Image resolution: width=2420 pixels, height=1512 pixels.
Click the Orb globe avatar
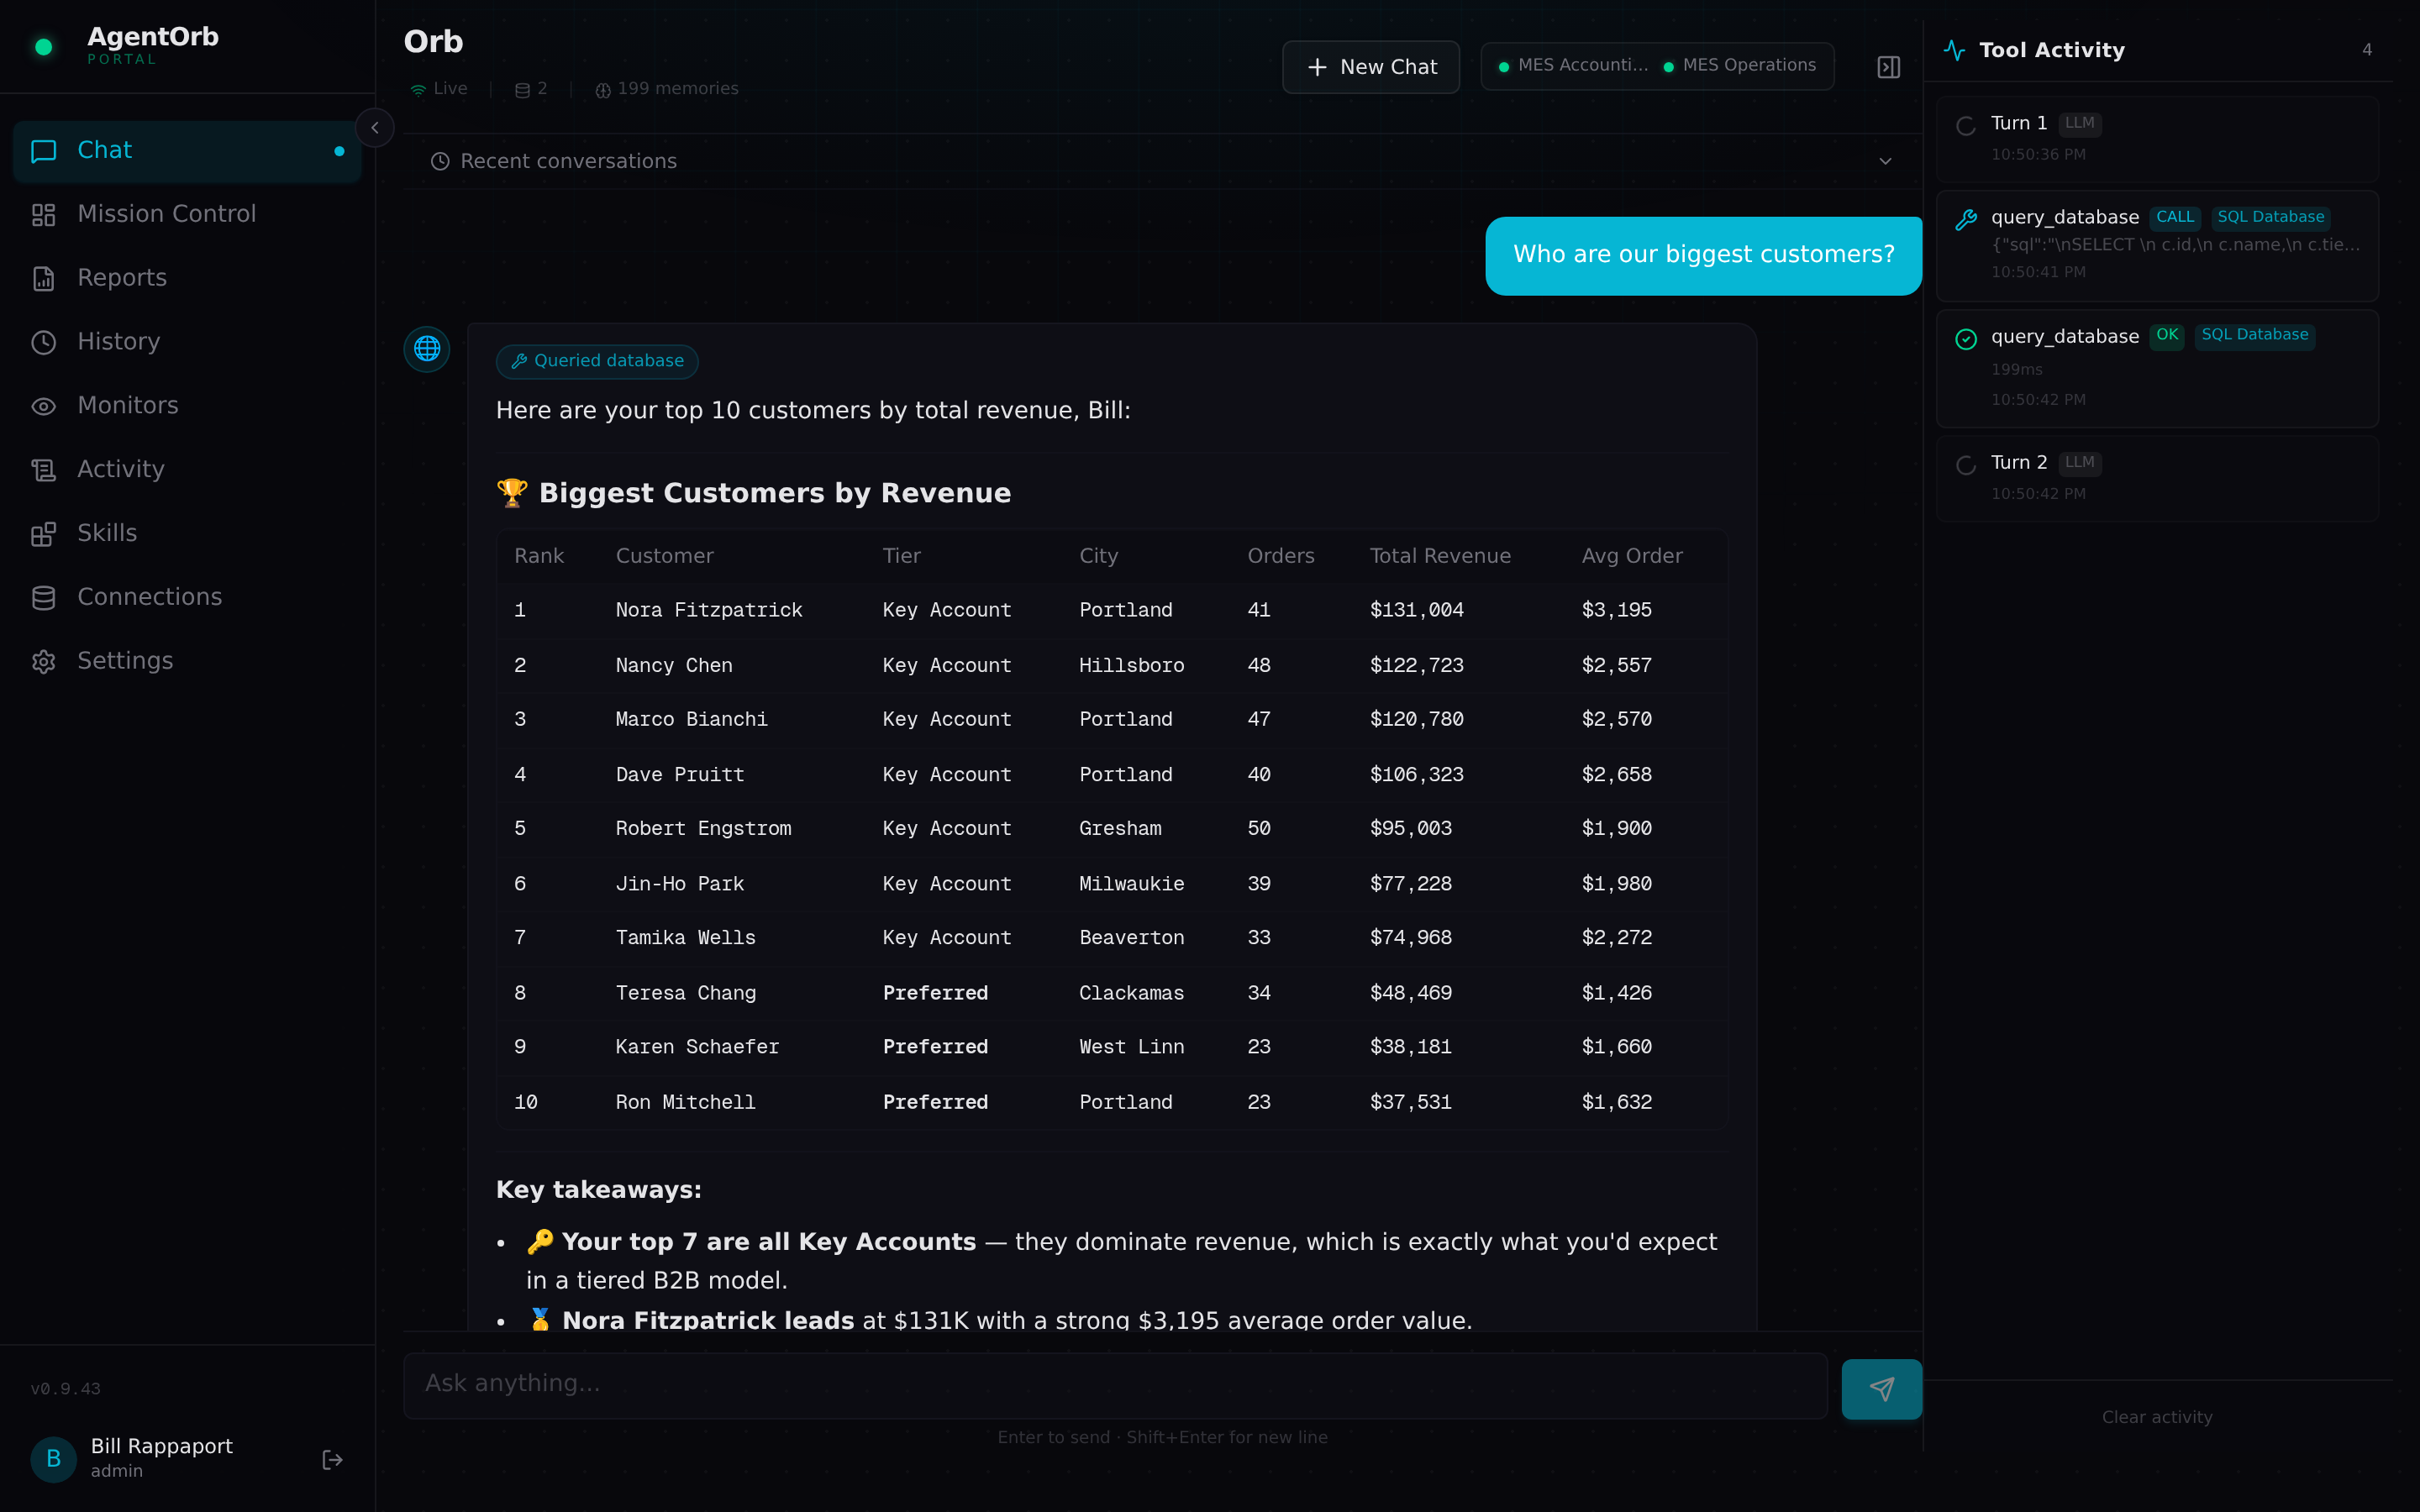point(427,349)
